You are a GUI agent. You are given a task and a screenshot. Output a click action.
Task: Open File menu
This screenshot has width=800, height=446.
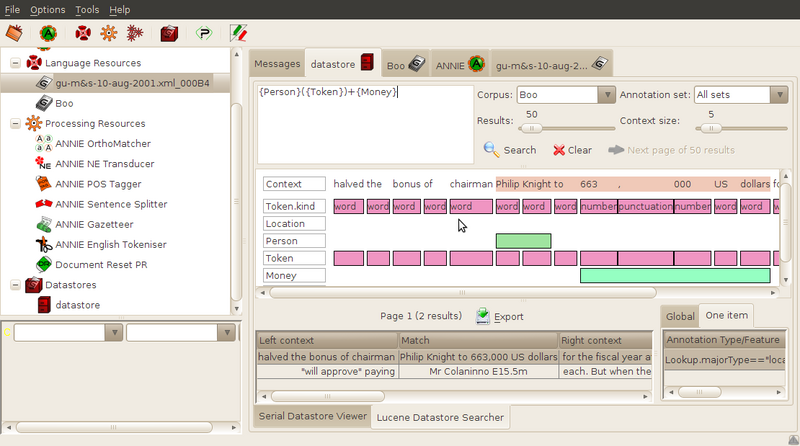12,10
